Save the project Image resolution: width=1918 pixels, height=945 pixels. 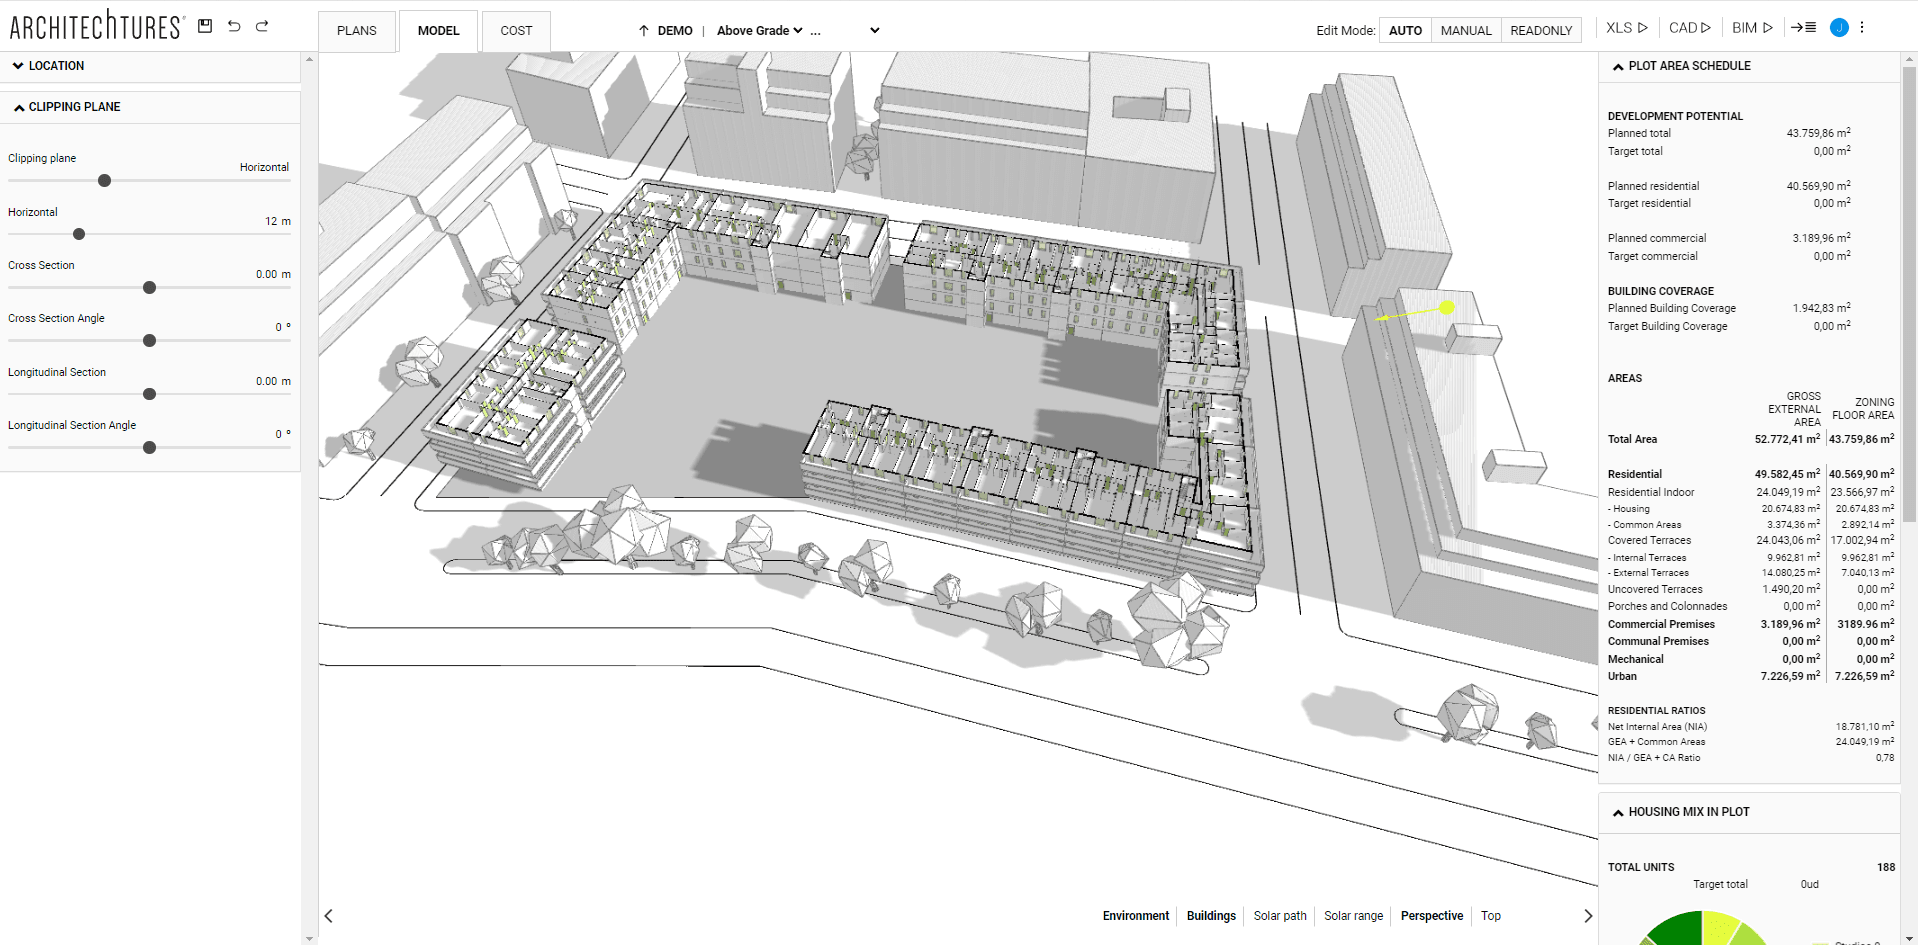pyautogui.click(x=205, y=27)
